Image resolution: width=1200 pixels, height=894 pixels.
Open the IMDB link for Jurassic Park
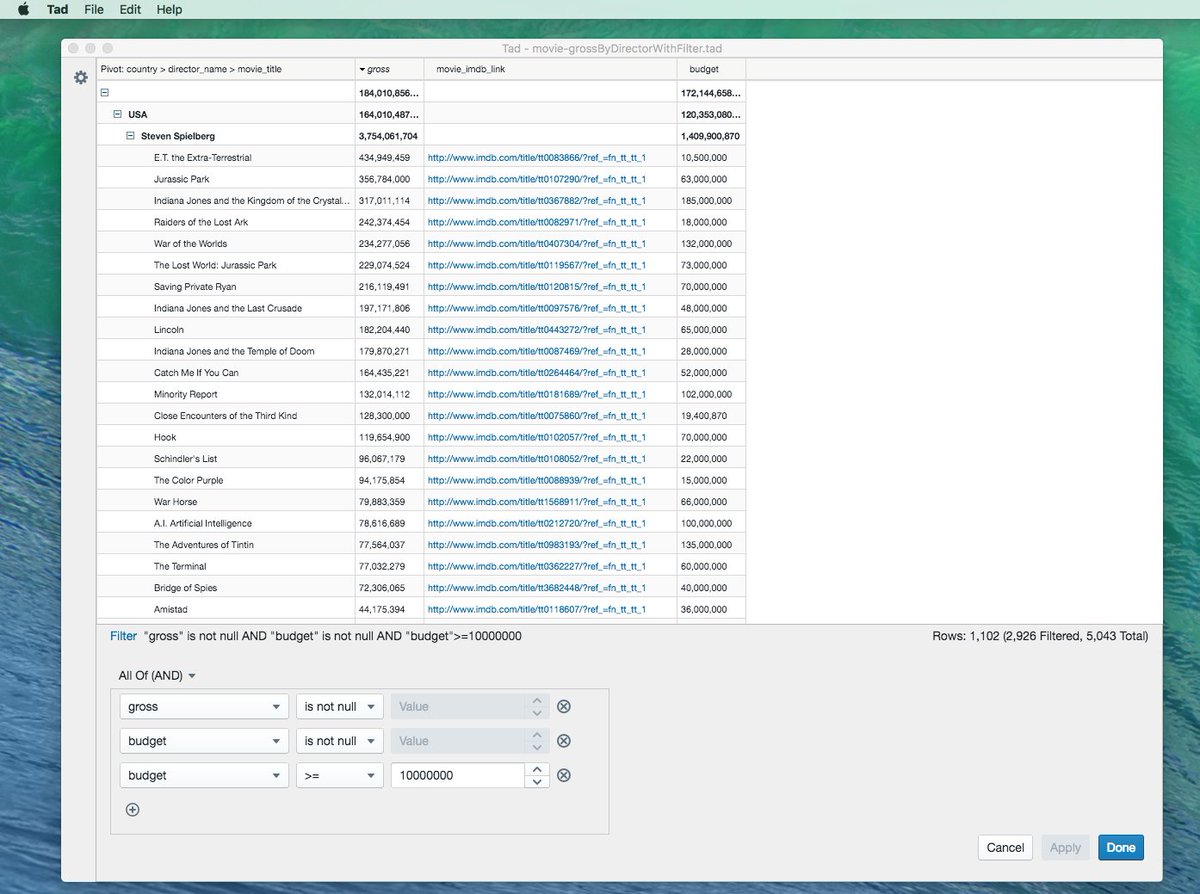tap(536, 179)
